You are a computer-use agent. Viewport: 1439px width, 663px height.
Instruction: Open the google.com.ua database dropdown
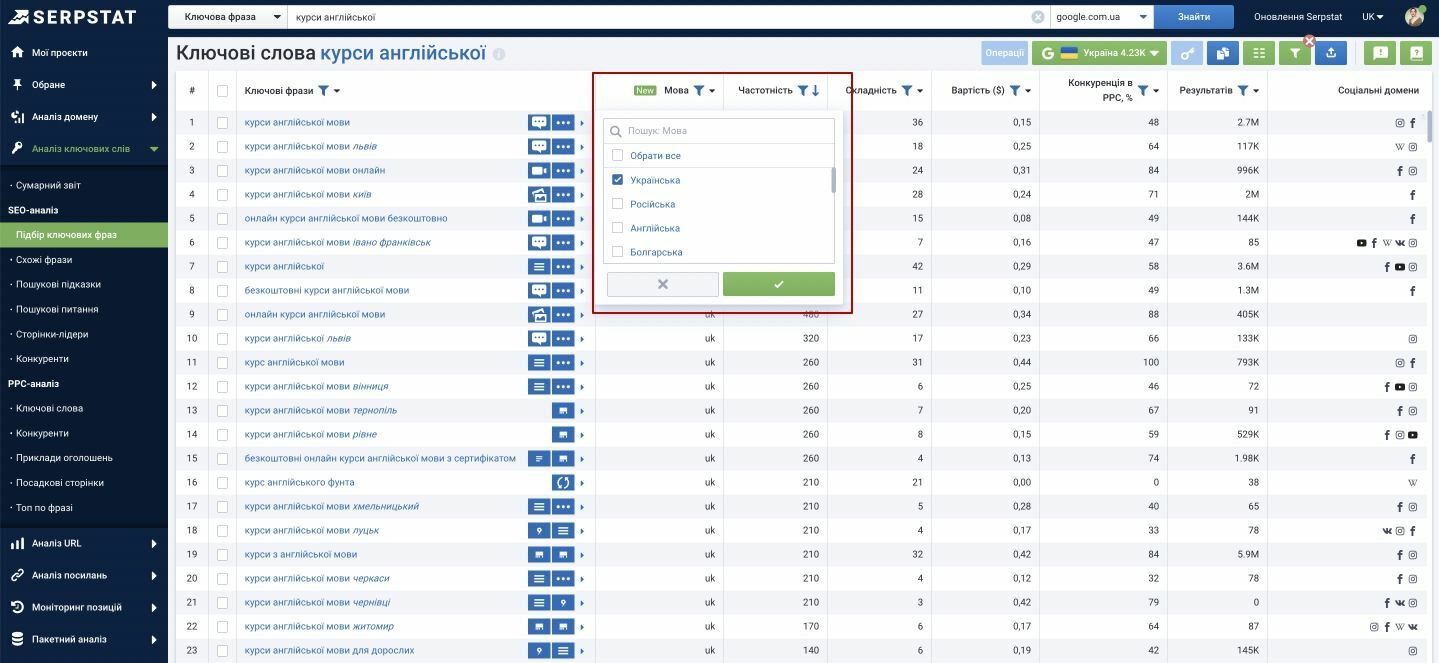coord(1102,17)
